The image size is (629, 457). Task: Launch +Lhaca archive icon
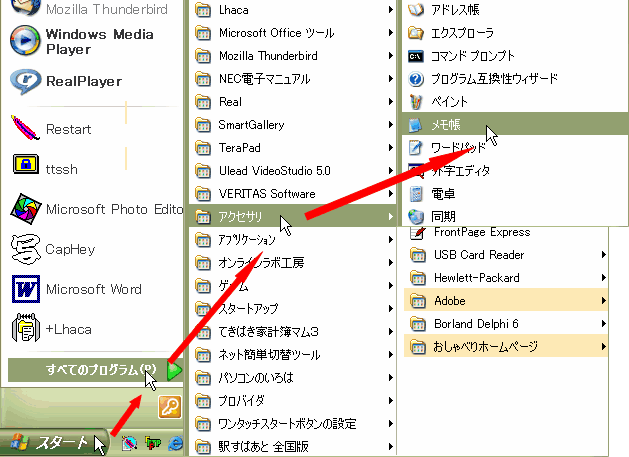pyautogui.click(x=26, y=327)
